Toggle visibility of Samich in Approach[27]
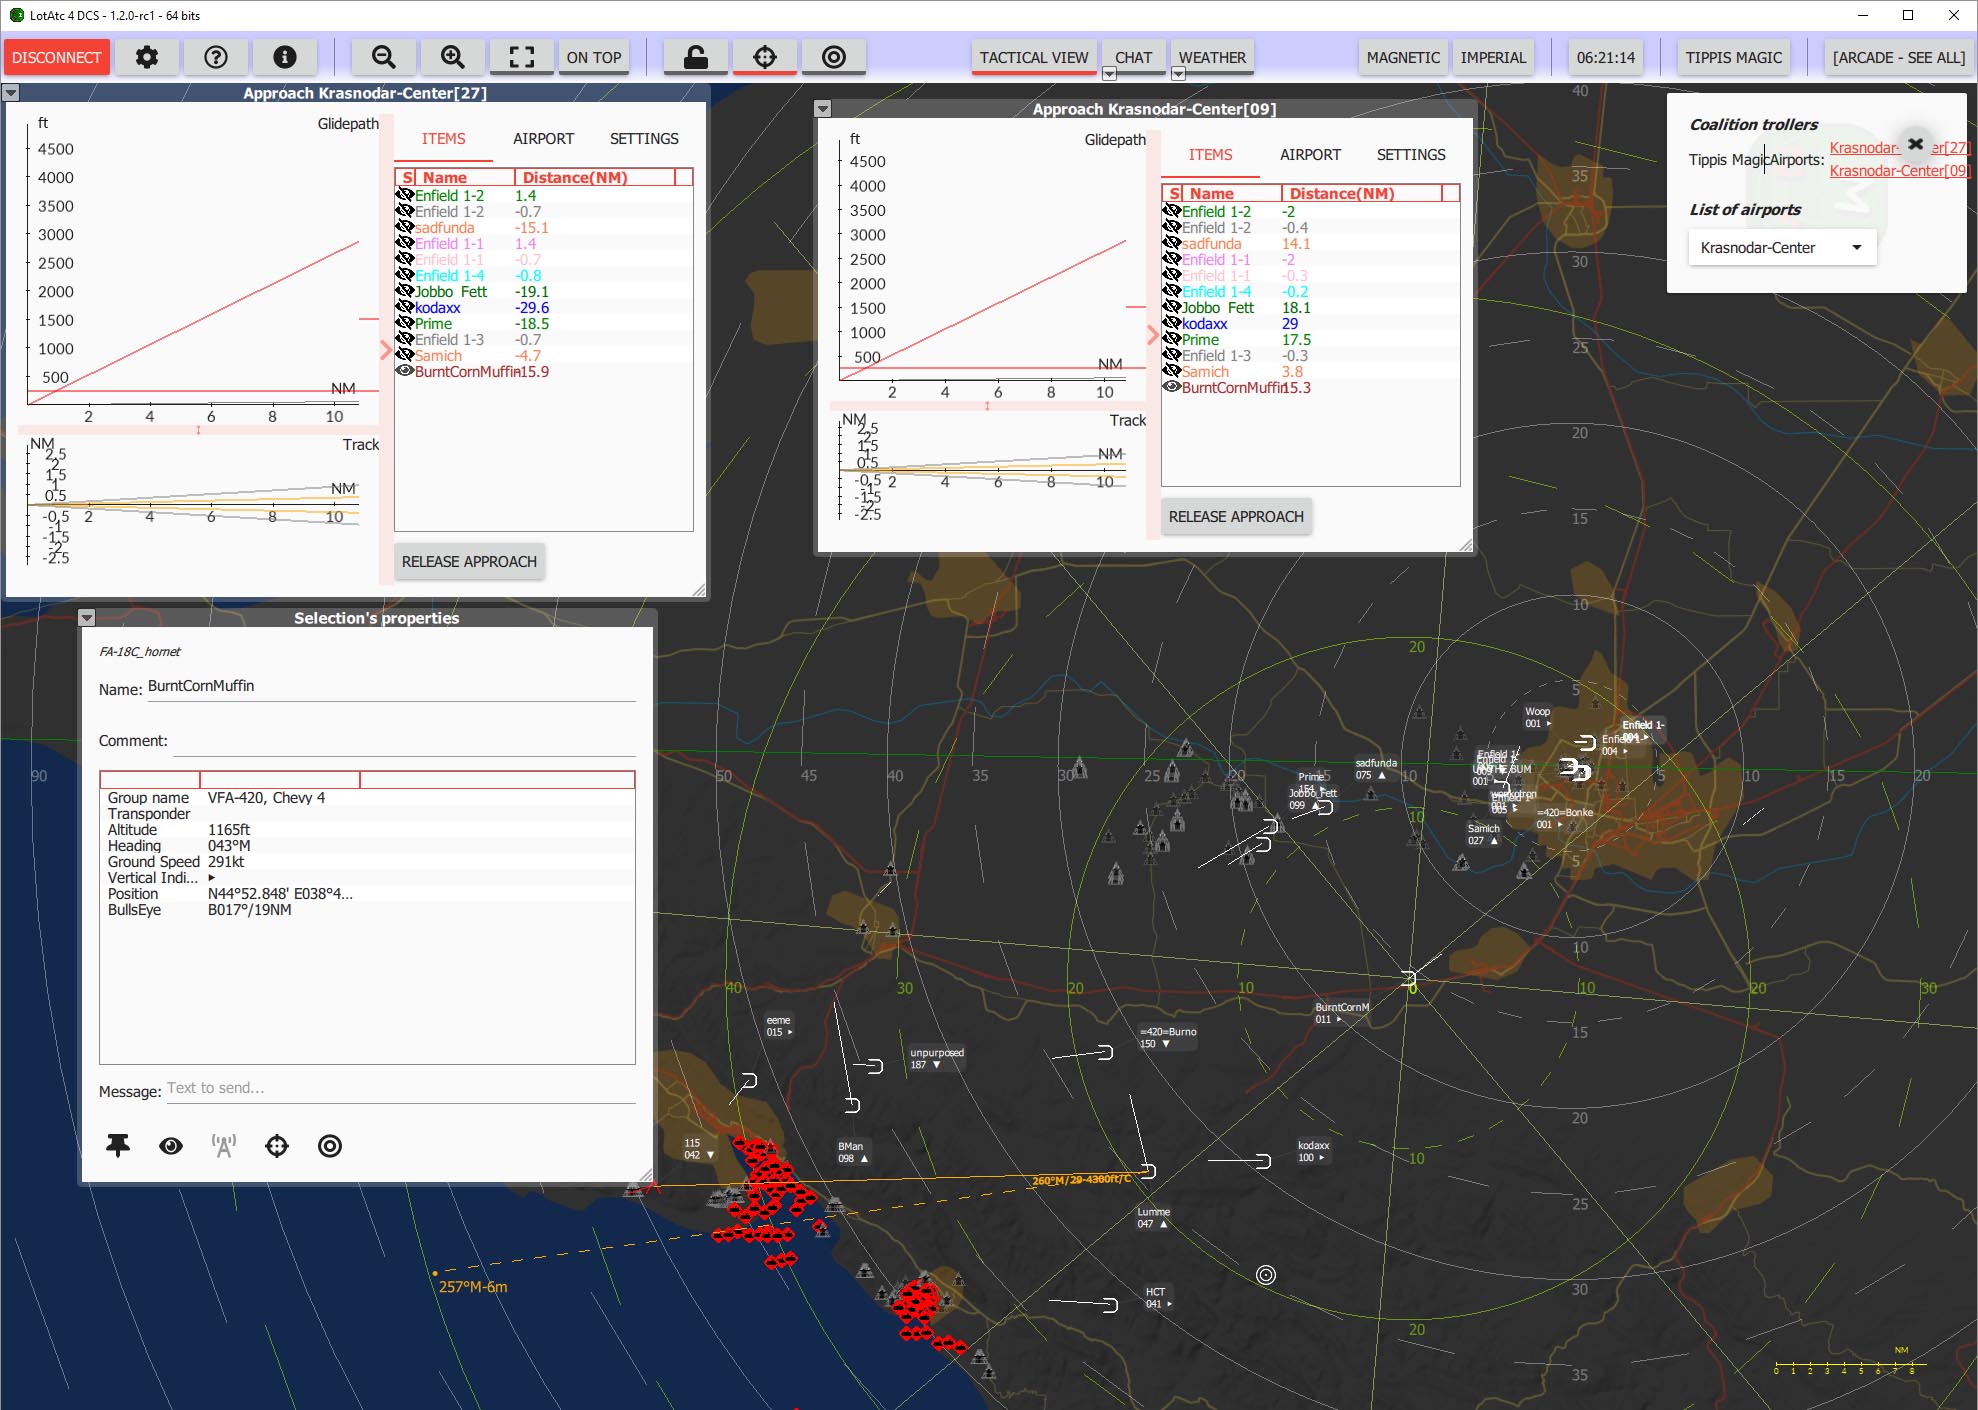Screen dimensions: 1978x1410 click(x=404, y=355)
